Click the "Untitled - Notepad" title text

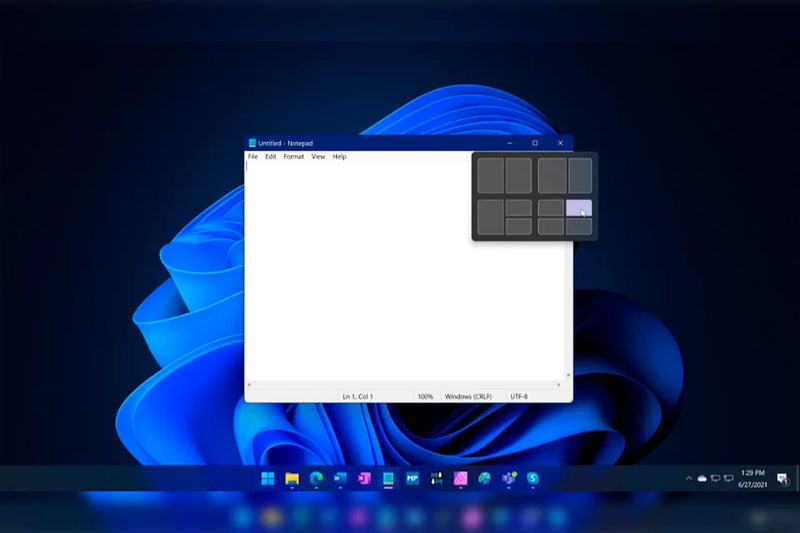coord(285,143)
